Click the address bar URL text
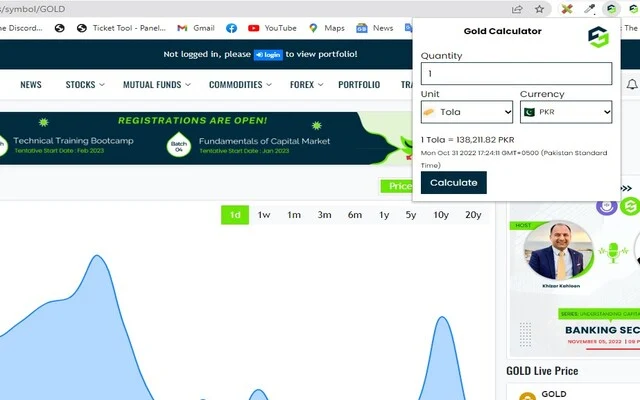 [x=32, y=9]
